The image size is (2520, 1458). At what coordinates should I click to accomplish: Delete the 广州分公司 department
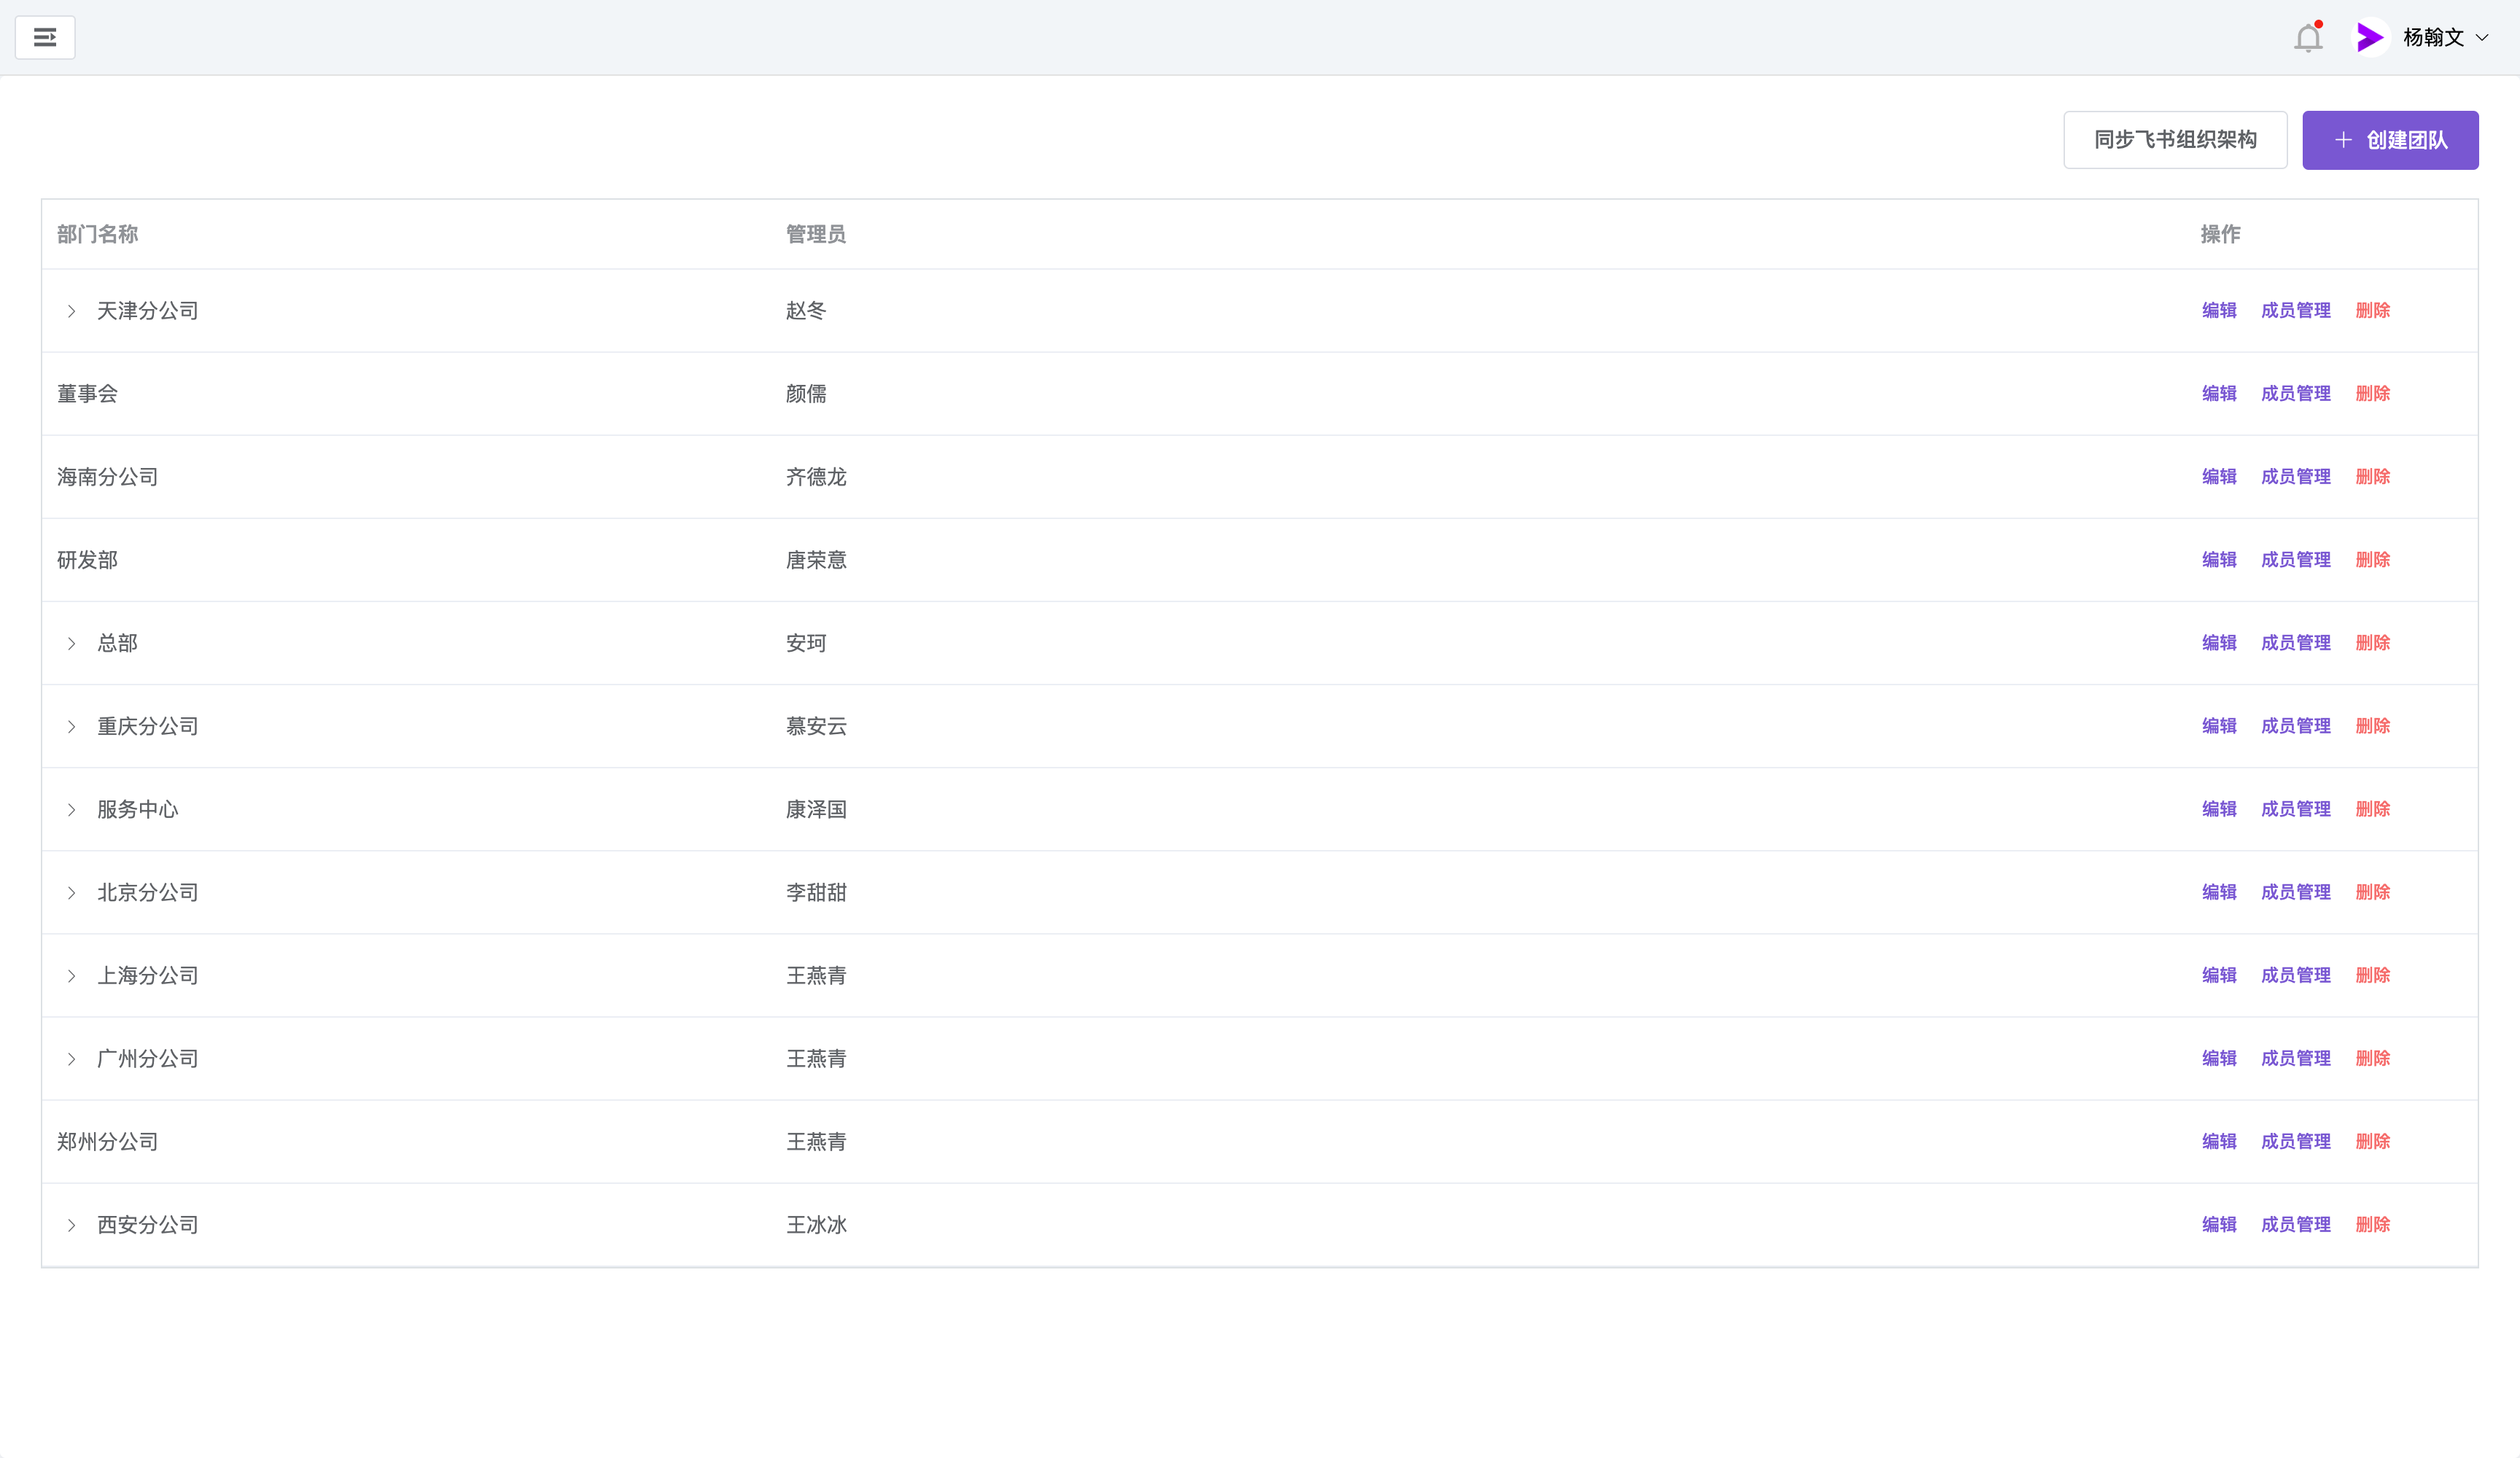tap(2372, 1057)
